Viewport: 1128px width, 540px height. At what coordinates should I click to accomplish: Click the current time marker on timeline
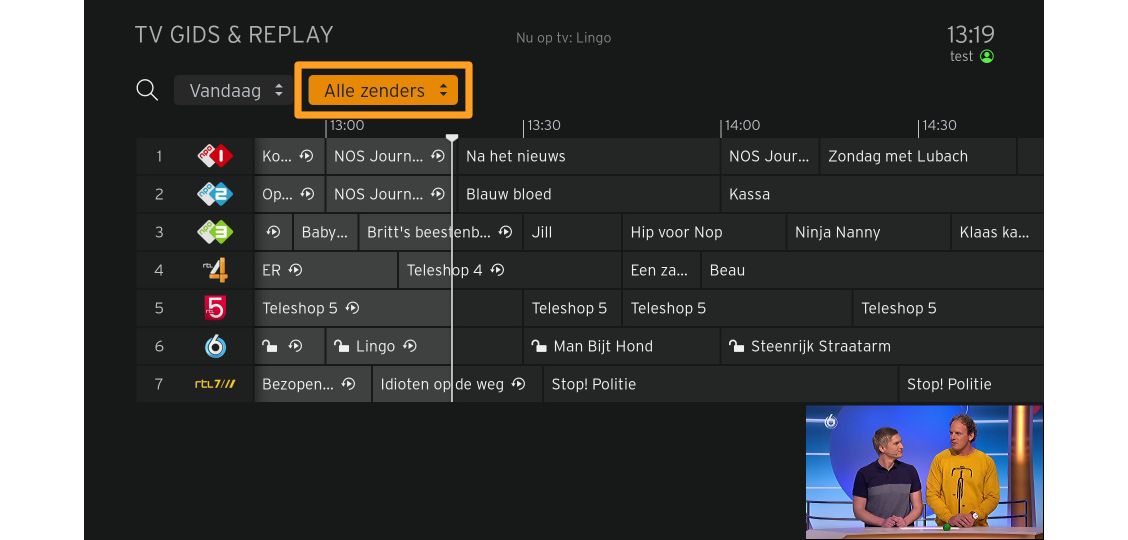pyautogui.click(x=452, y=138)
